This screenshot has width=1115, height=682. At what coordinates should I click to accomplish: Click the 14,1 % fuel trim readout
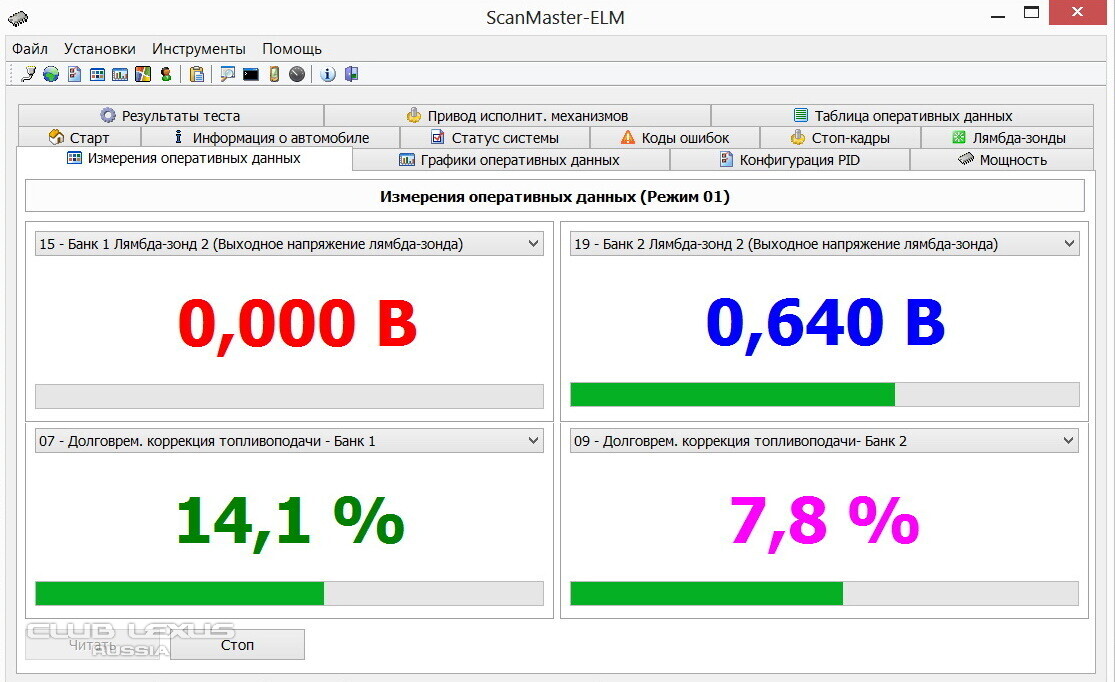tap(289, 521)
